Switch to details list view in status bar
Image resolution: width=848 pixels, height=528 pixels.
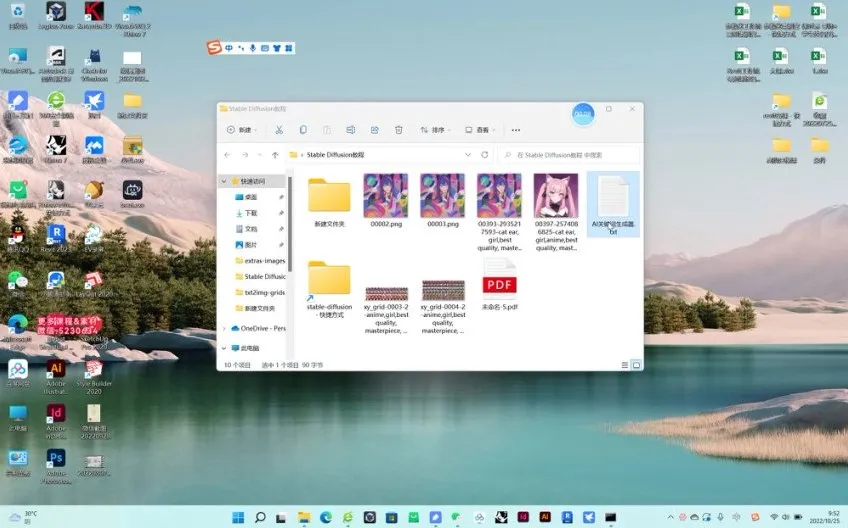click(x=625, y=365)
